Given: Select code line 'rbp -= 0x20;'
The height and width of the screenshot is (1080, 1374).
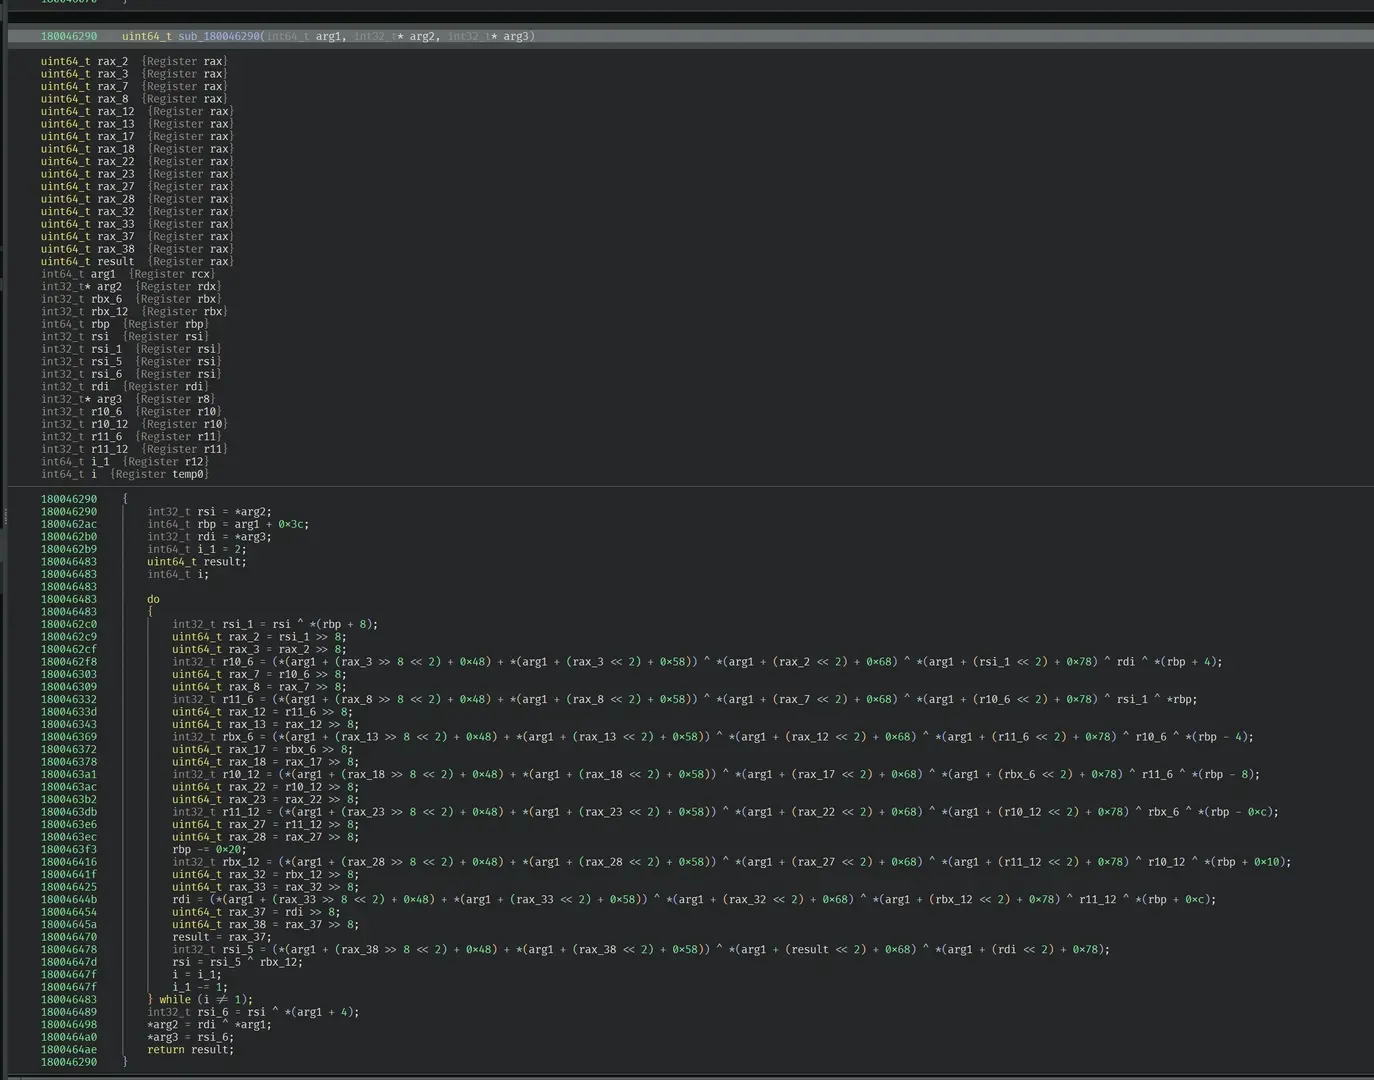Looking at the screenshot, I should click(209, 849).
